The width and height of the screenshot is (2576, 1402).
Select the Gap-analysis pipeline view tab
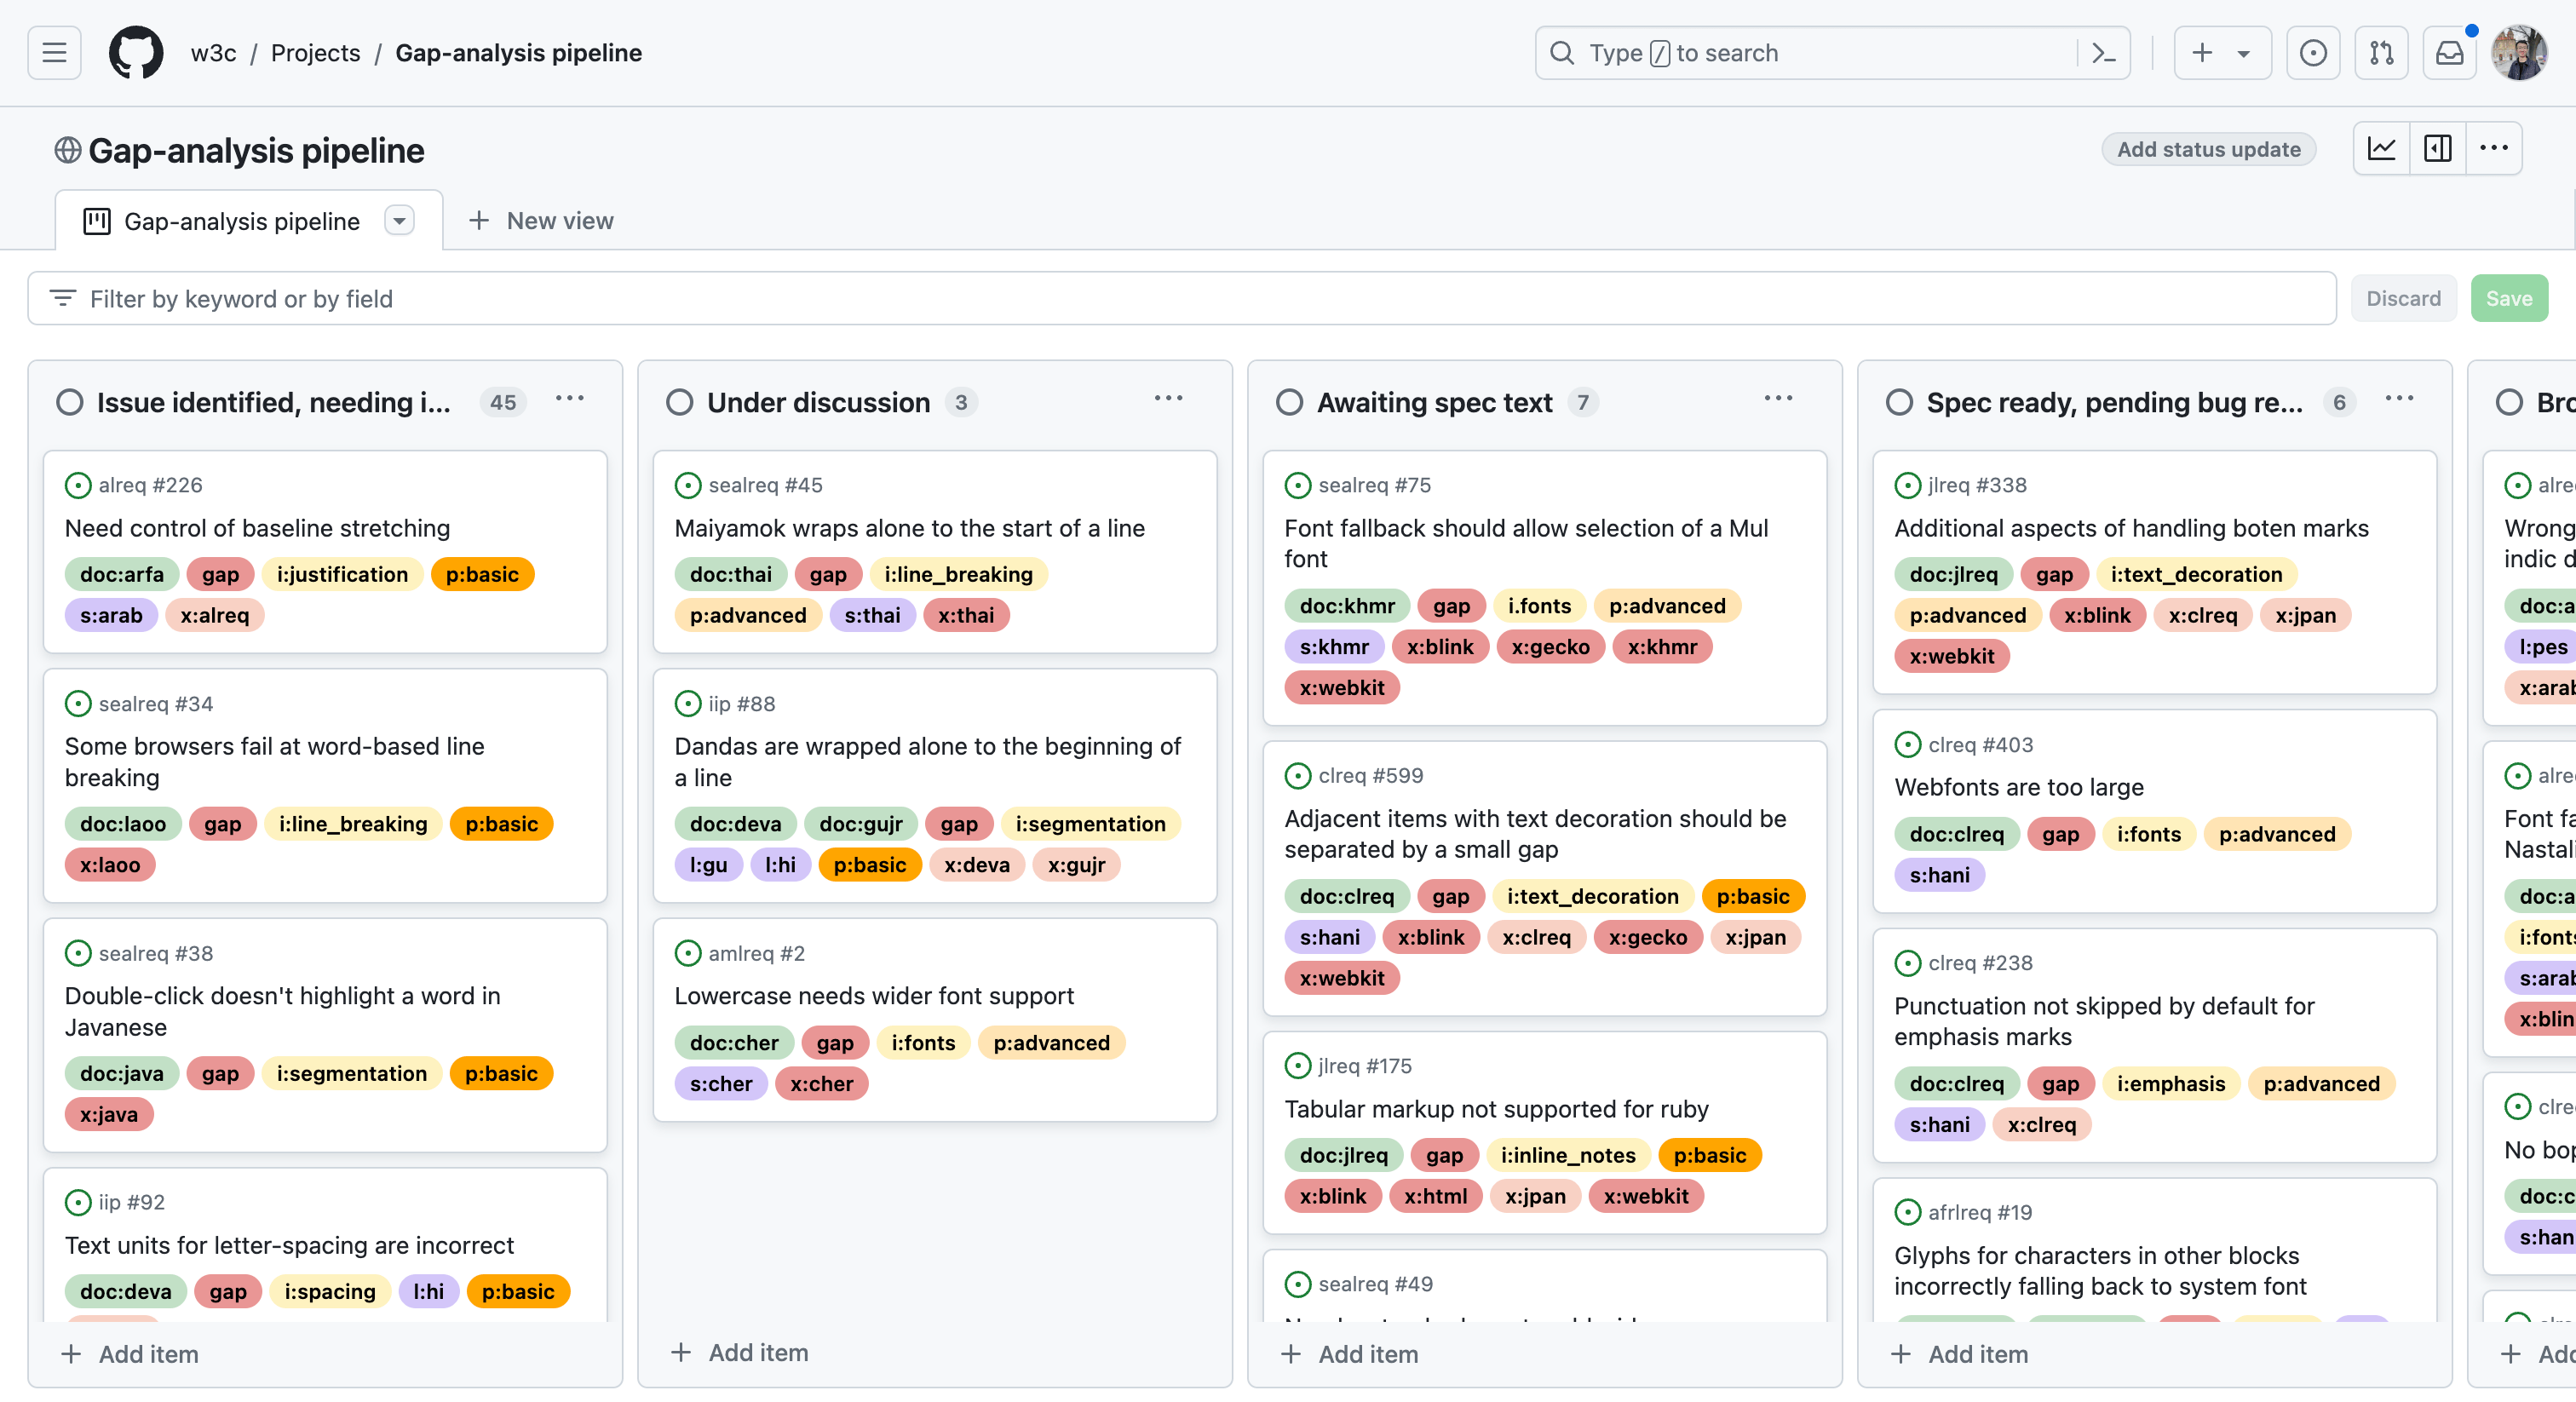[241, 221]
